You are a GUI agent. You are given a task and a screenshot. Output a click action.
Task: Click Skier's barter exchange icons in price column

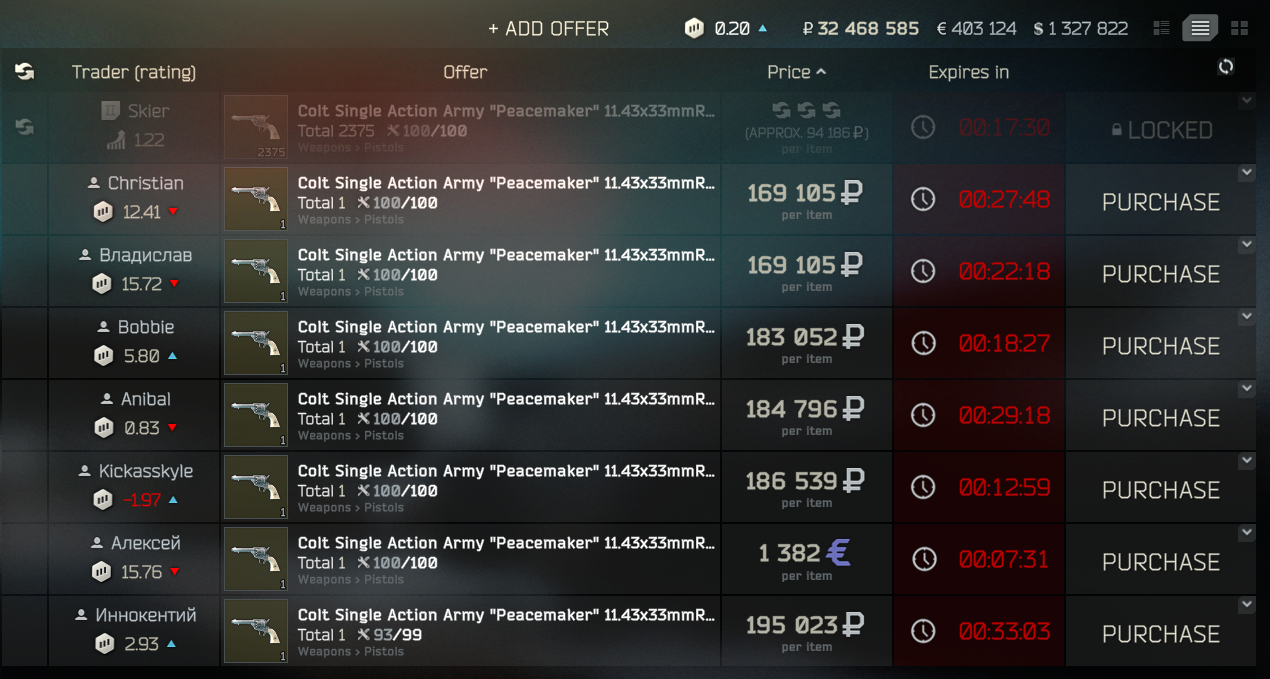[806, 110]
